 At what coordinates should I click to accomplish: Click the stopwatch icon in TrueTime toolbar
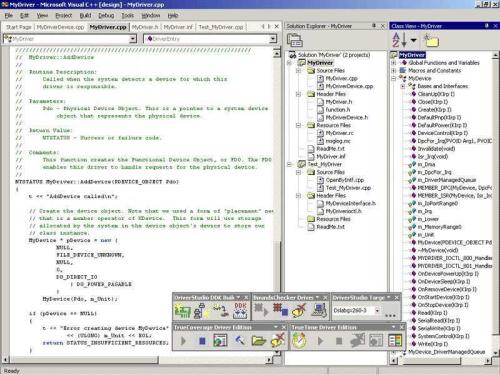299,340
